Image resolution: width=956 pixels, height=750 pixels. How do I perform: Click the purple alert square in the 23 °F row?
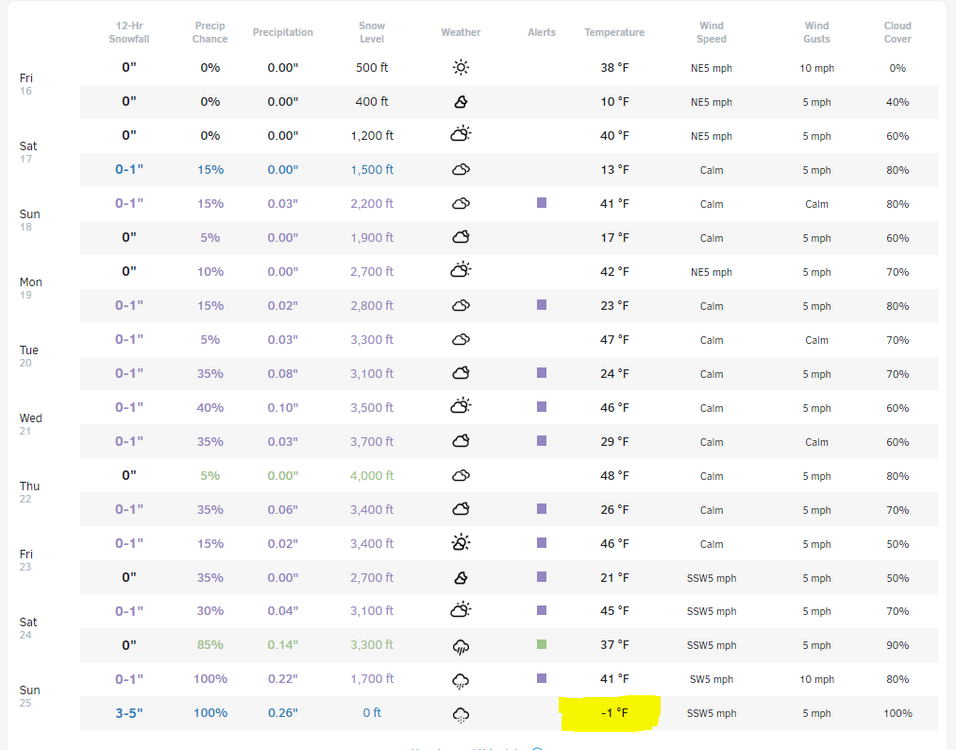tap(541, 305)
